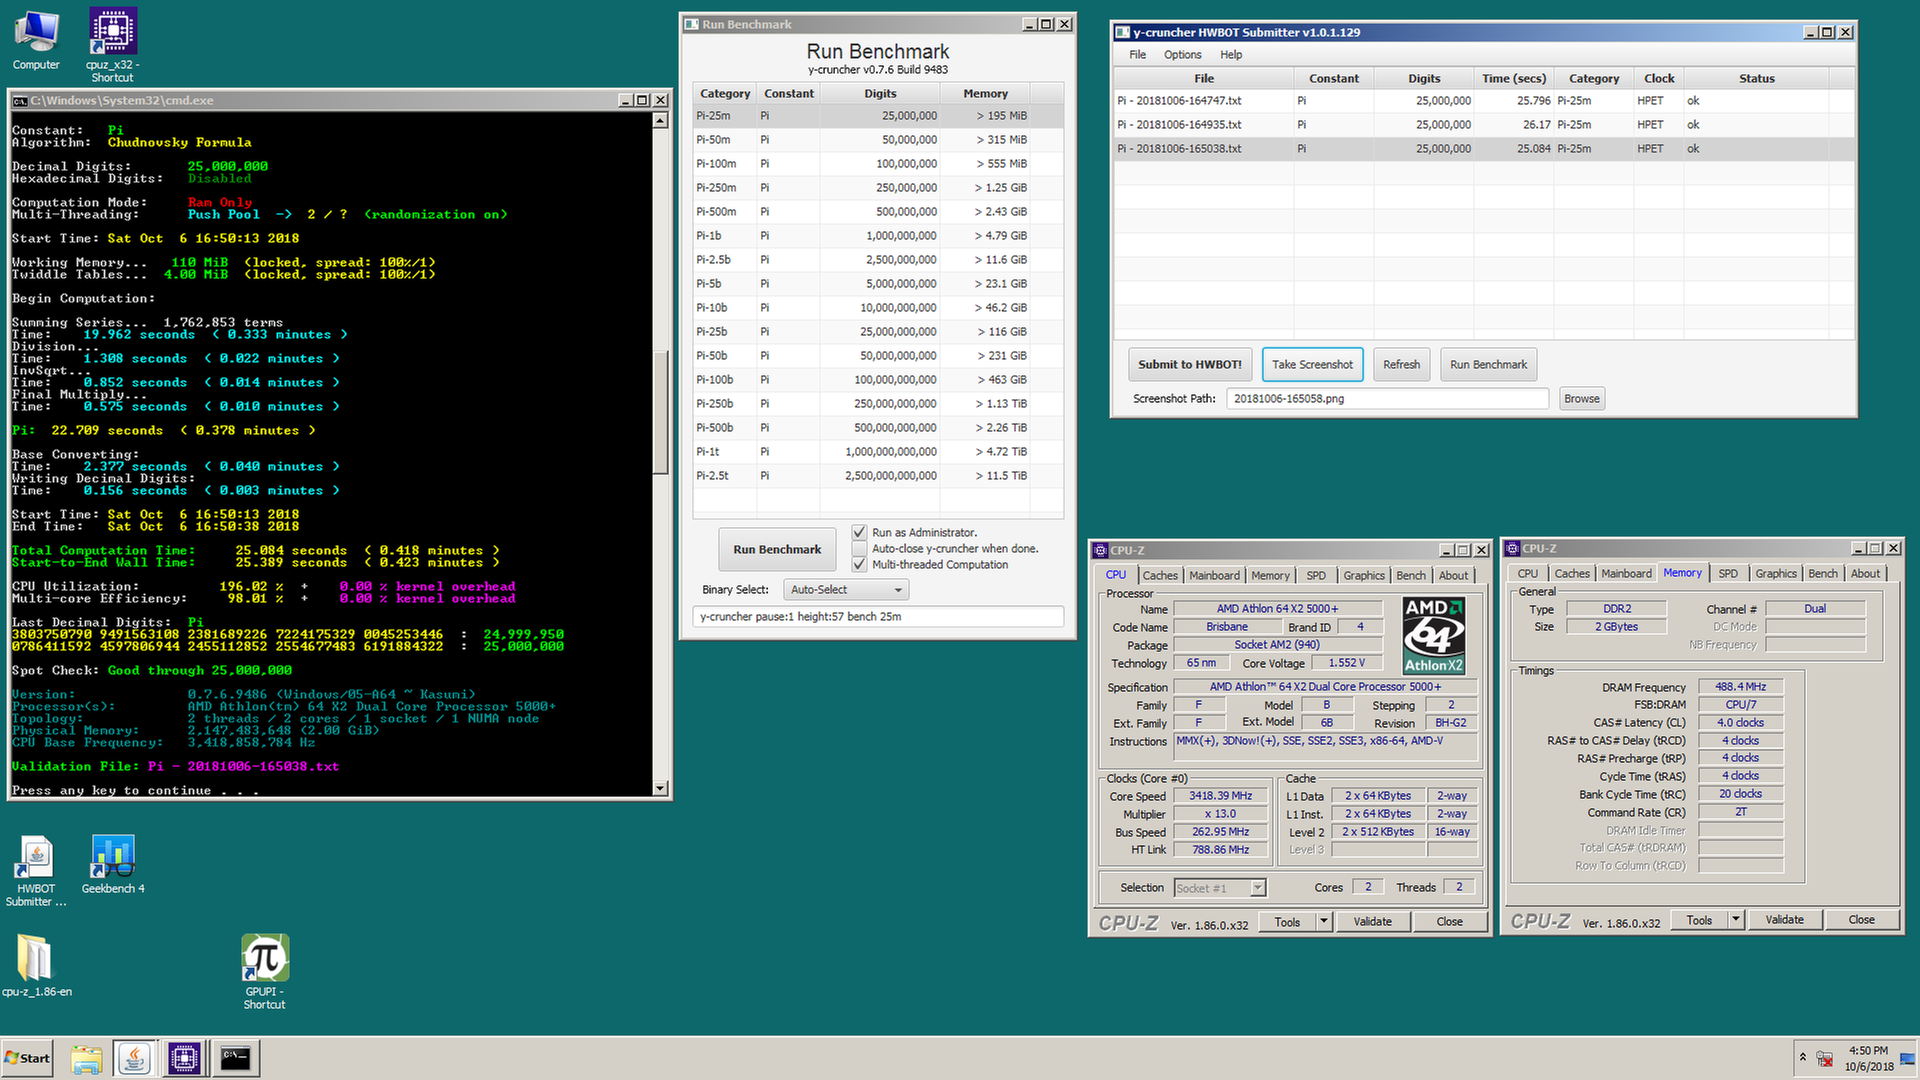
Task: Open the File menu in HWBOT Submitter
Action: click(1137, 55)
